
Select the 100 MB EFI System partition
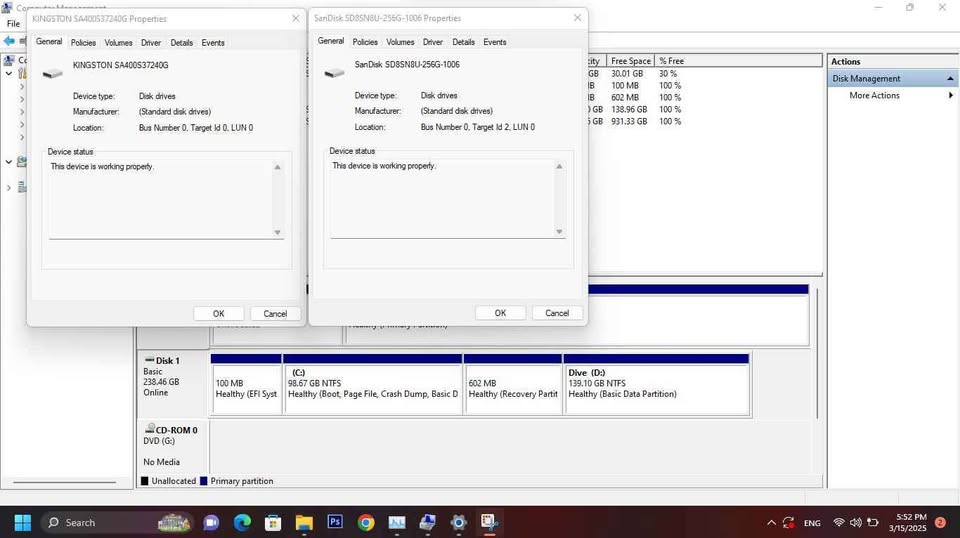tap(246, 384)
